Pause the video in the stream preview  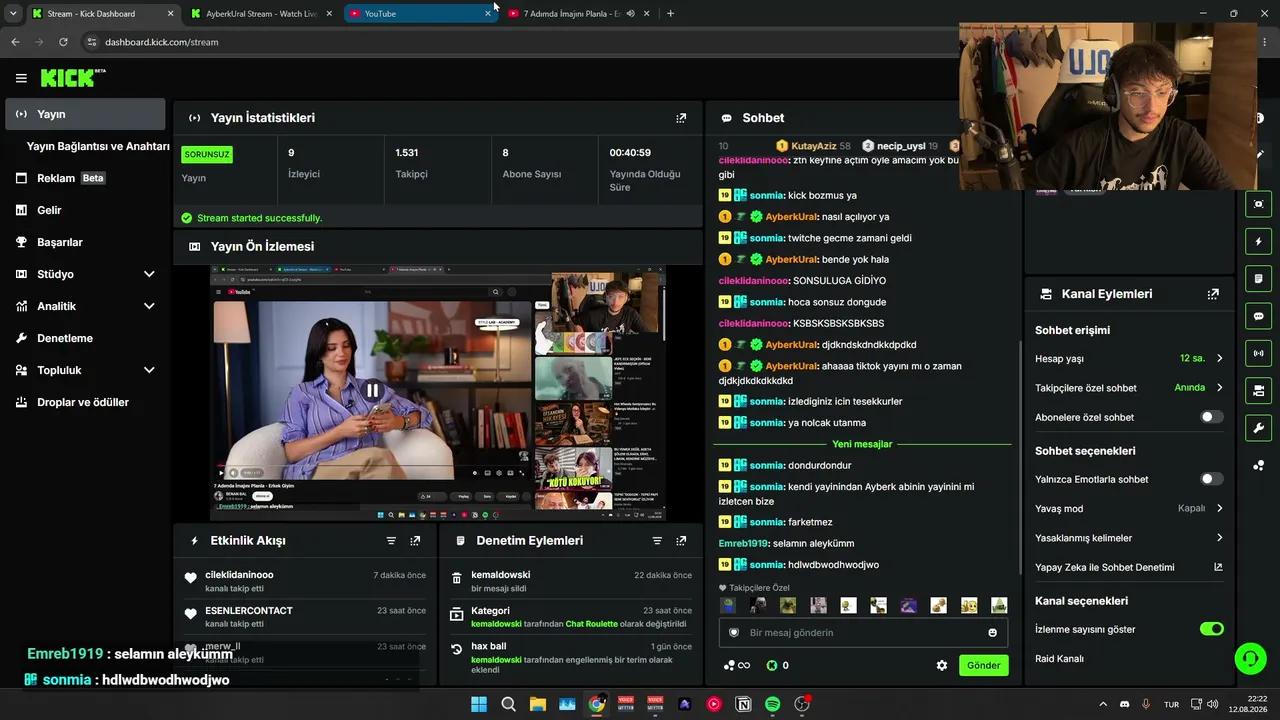click(x=372, y=391)
